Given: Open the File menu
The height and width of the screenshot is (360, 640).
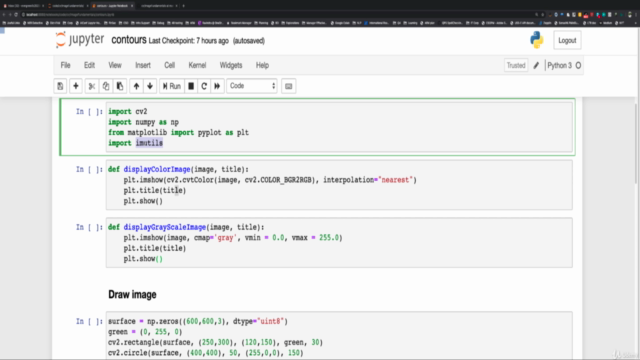Looking at the screenshot, I should [x=65, y=65].
